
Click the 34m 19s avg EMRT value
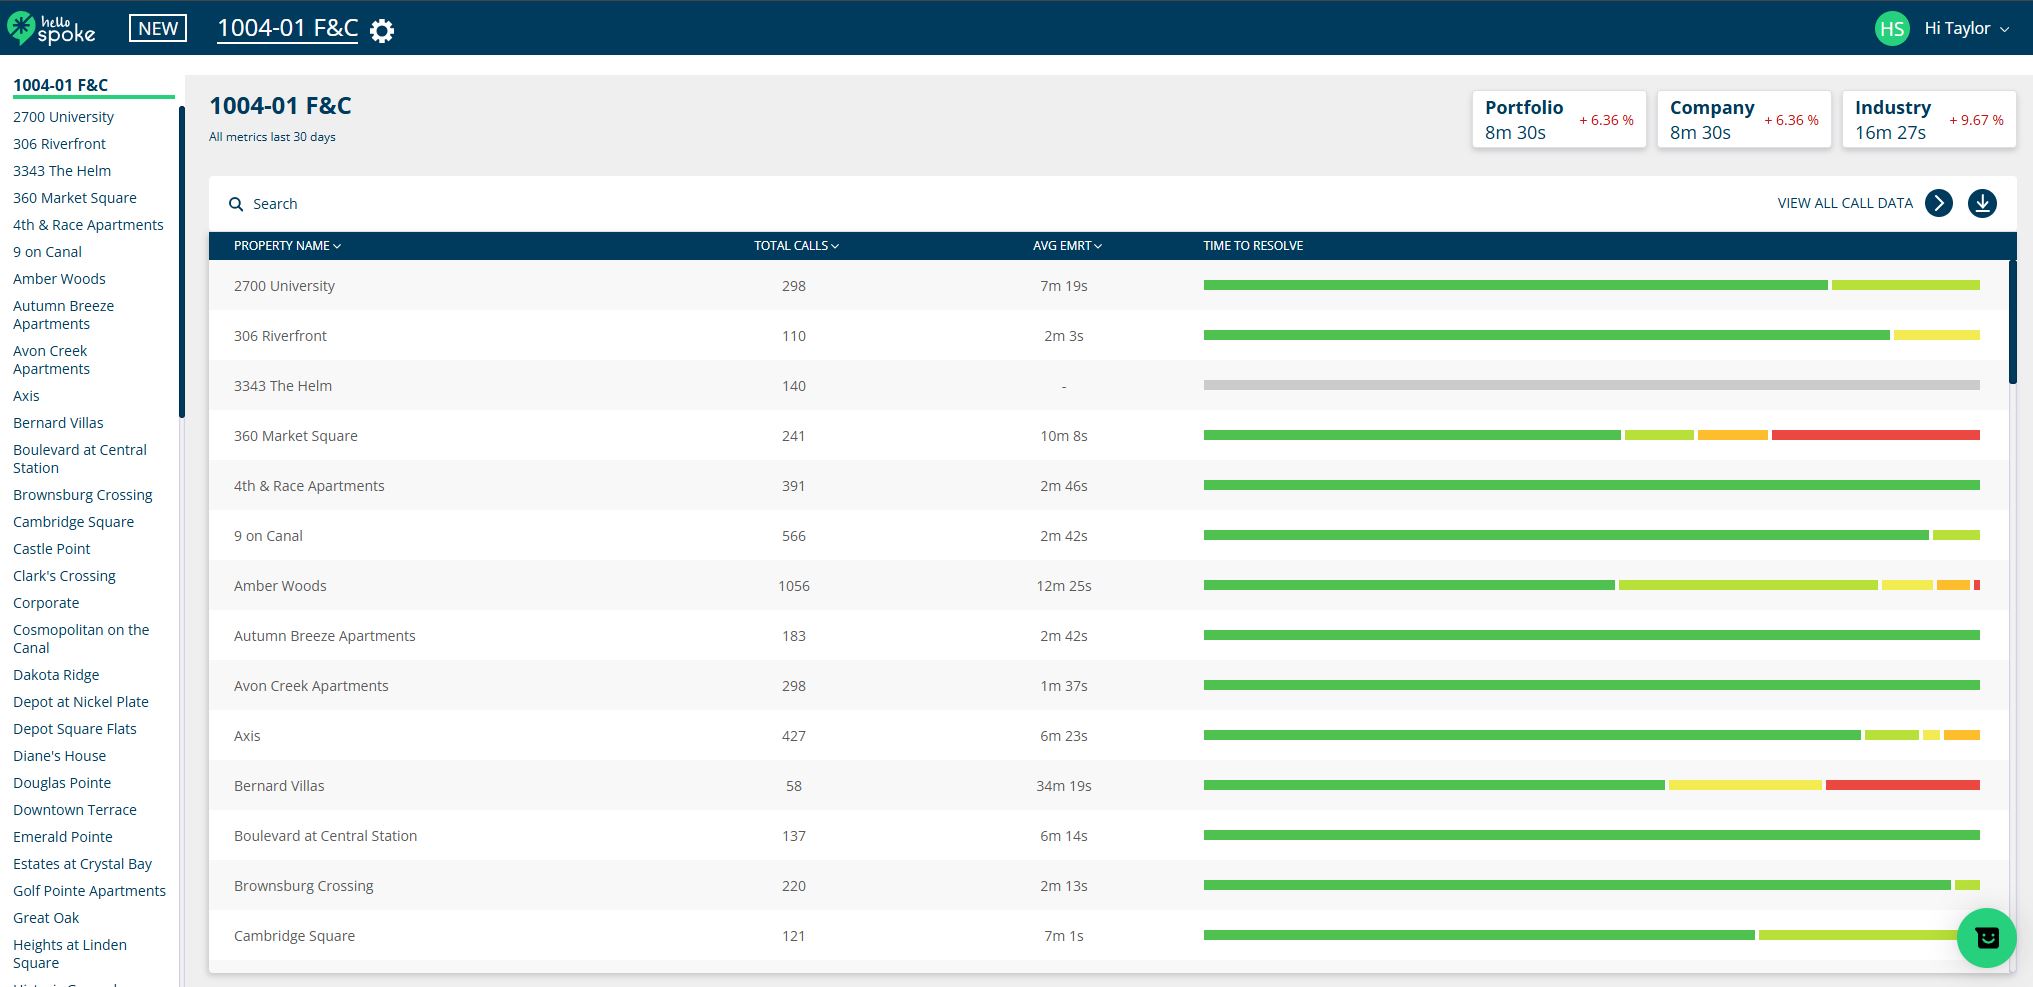point(1064,786)
